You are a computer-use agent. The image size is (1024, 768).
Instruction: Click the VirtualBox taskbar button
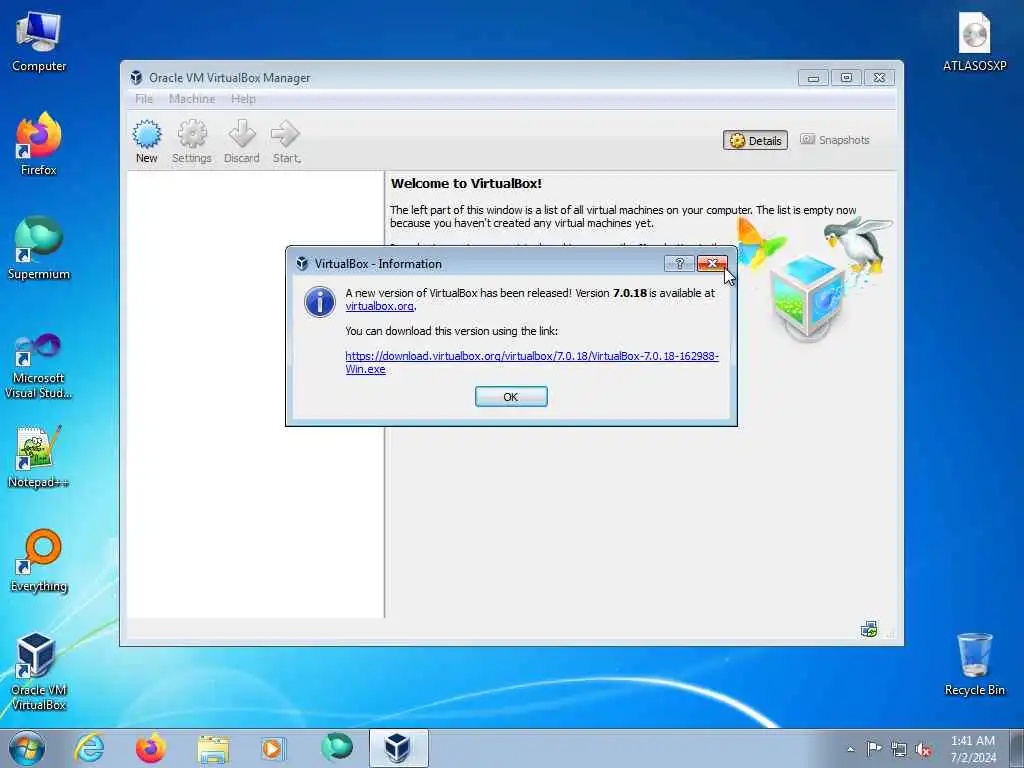398,748
